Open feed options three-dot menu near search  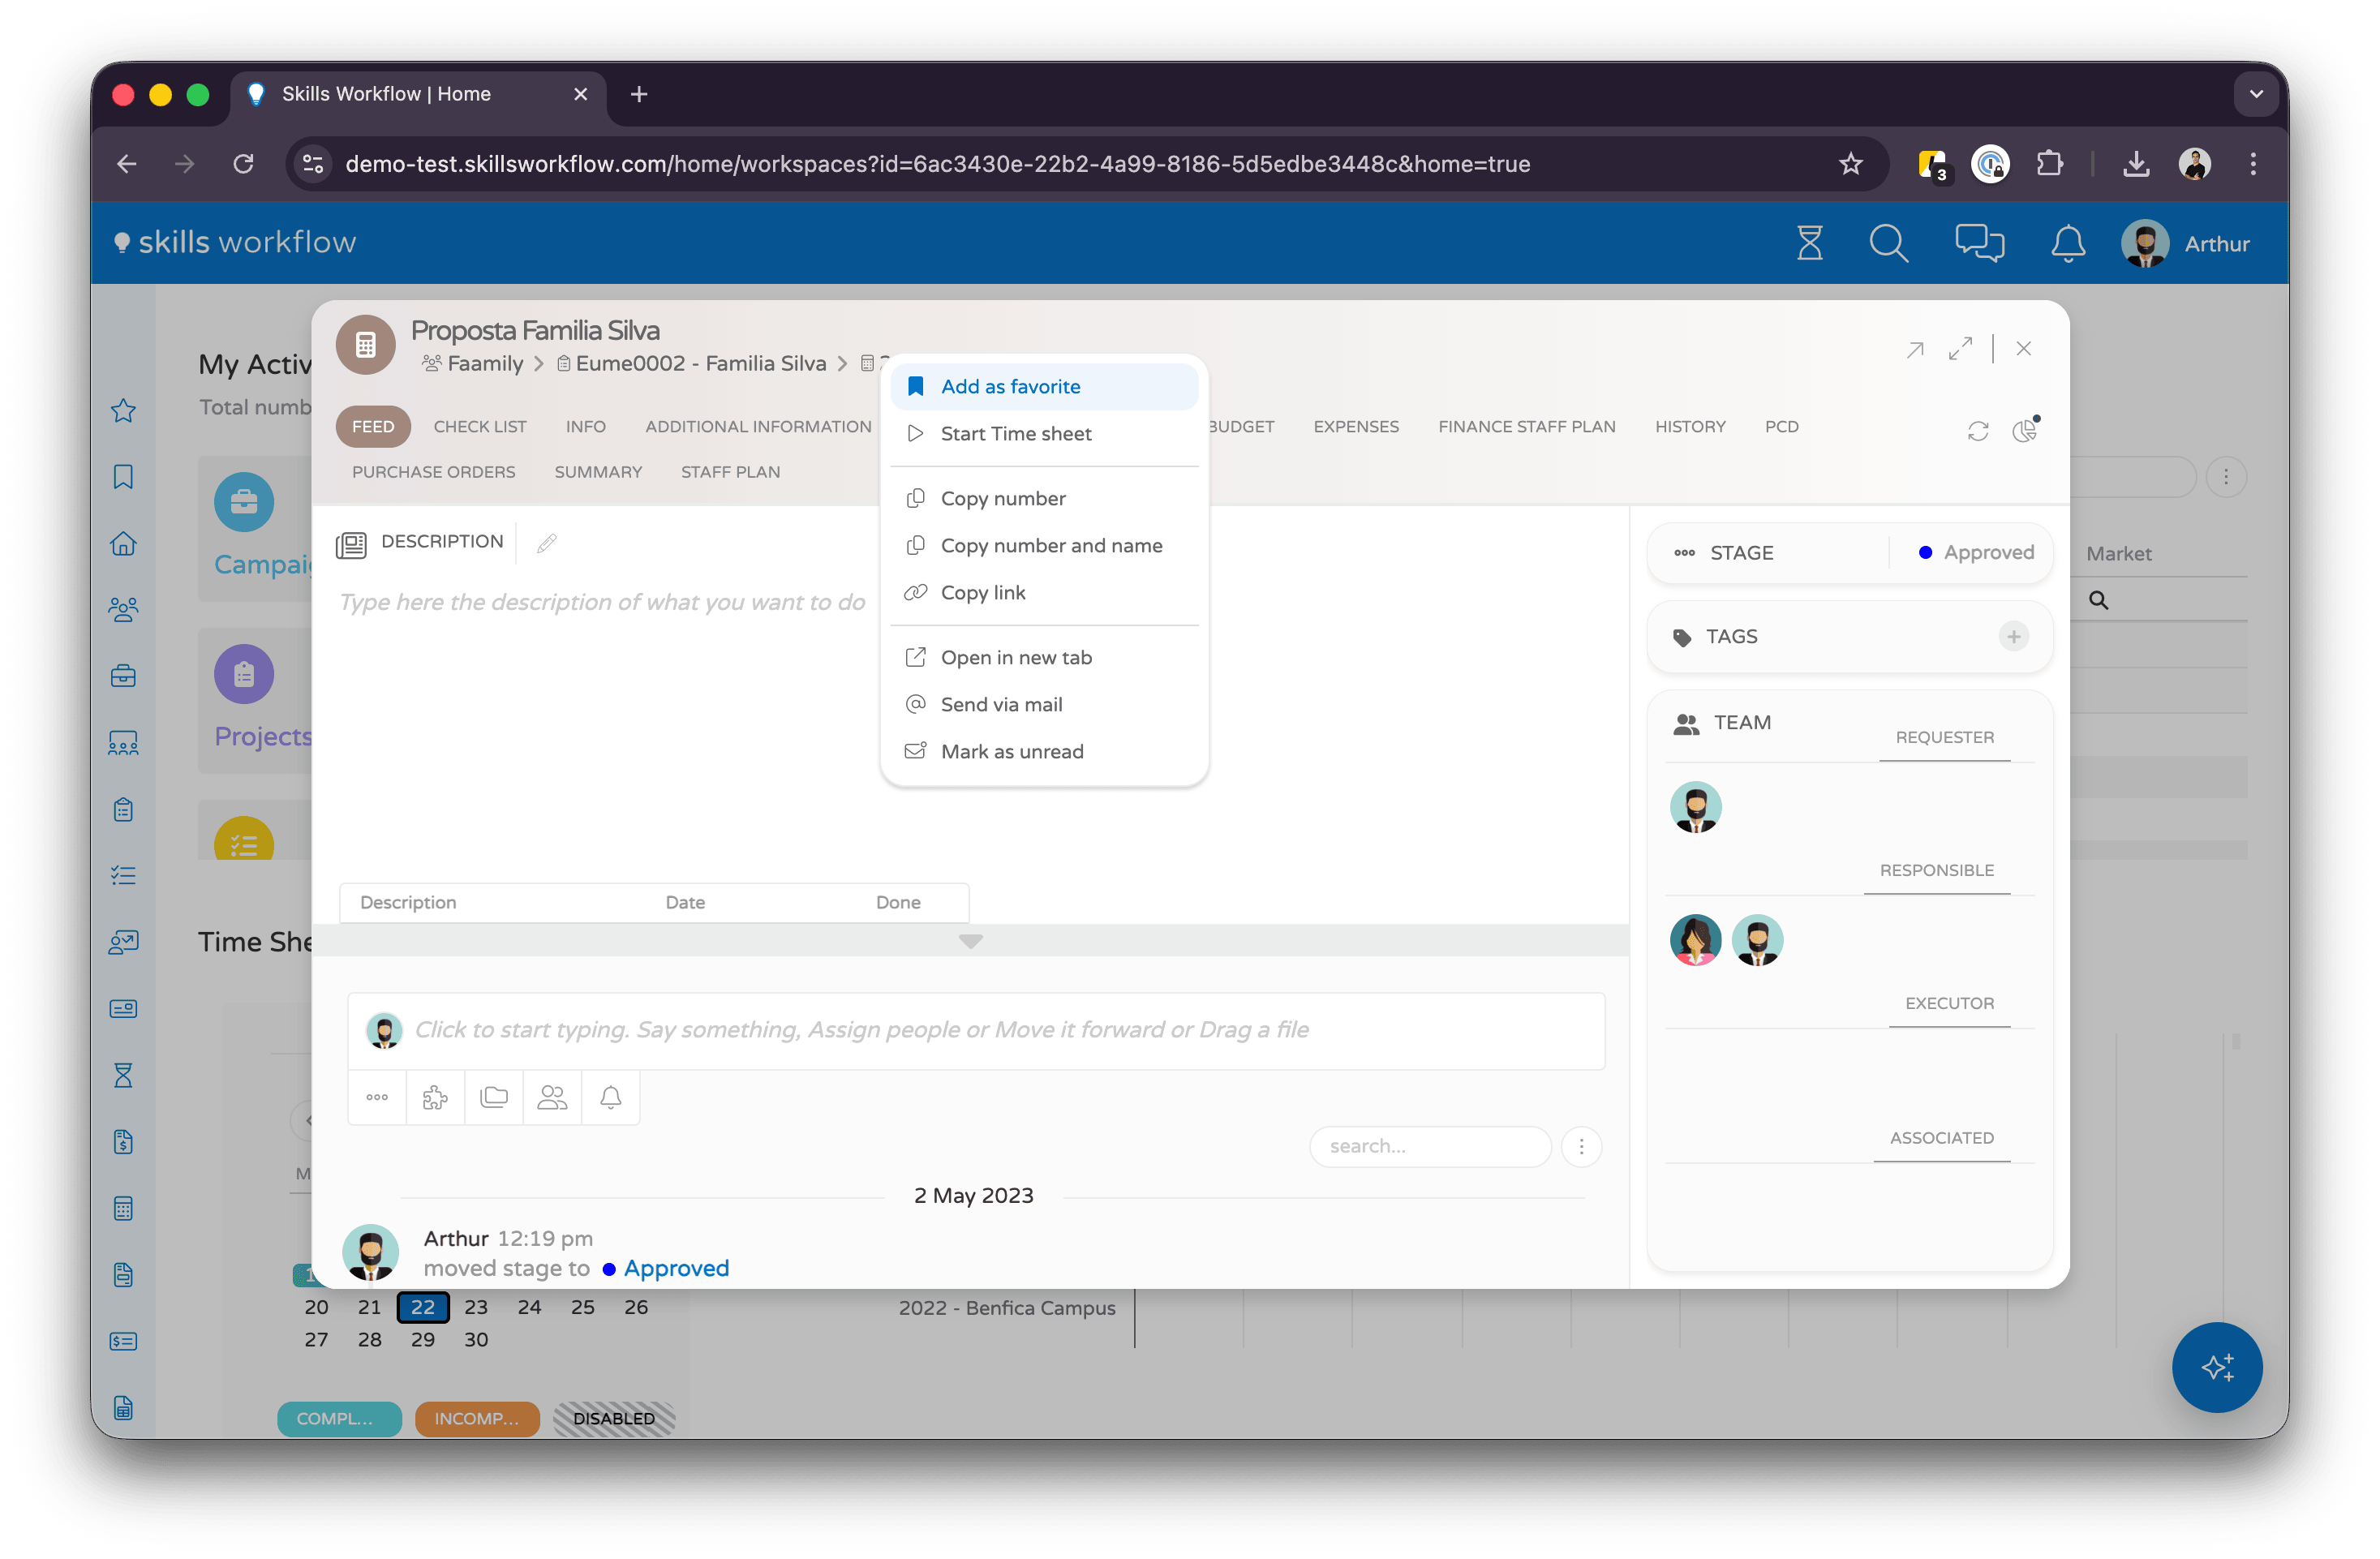pos(1580,1146)
